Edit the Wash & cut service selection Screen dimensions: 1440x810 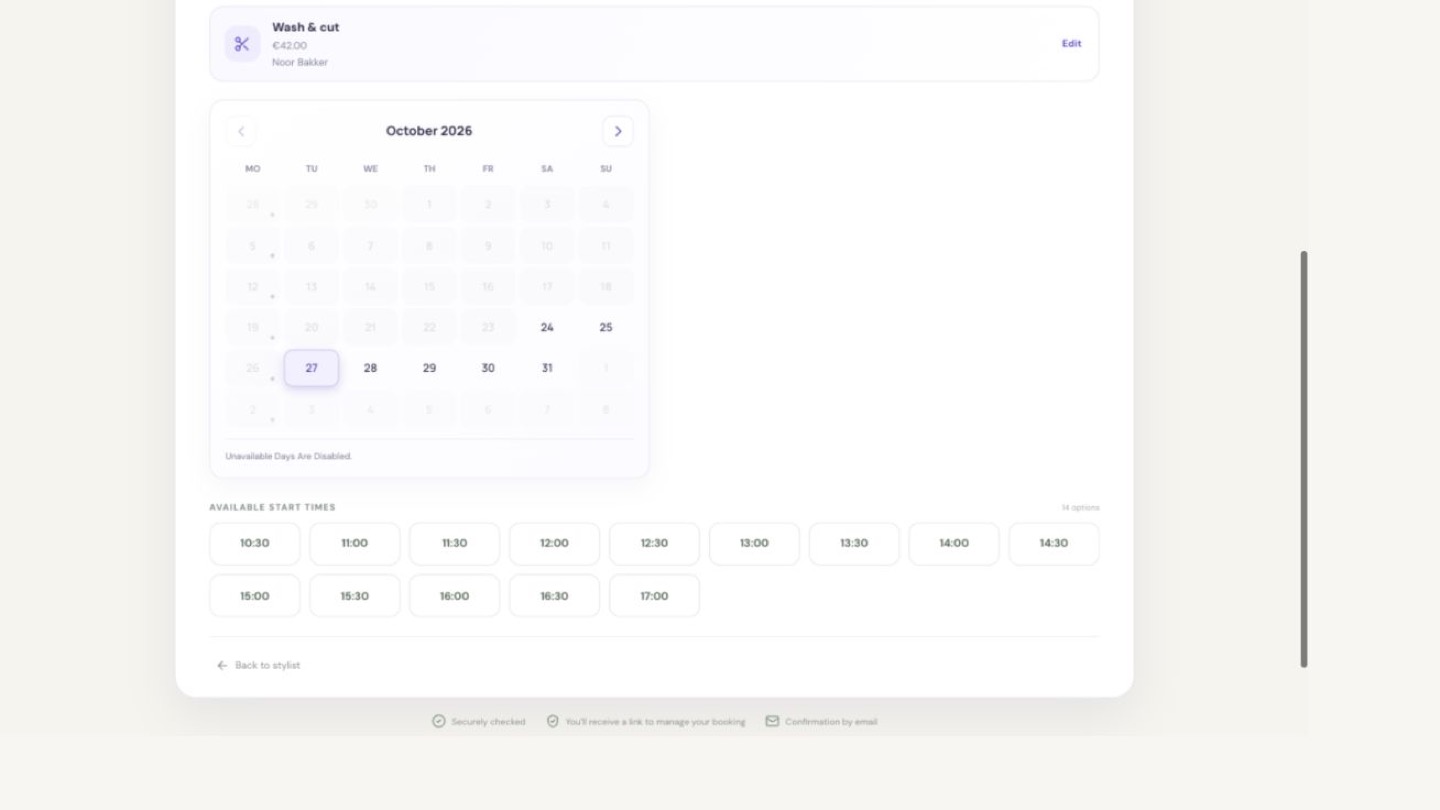[1071, 44]
